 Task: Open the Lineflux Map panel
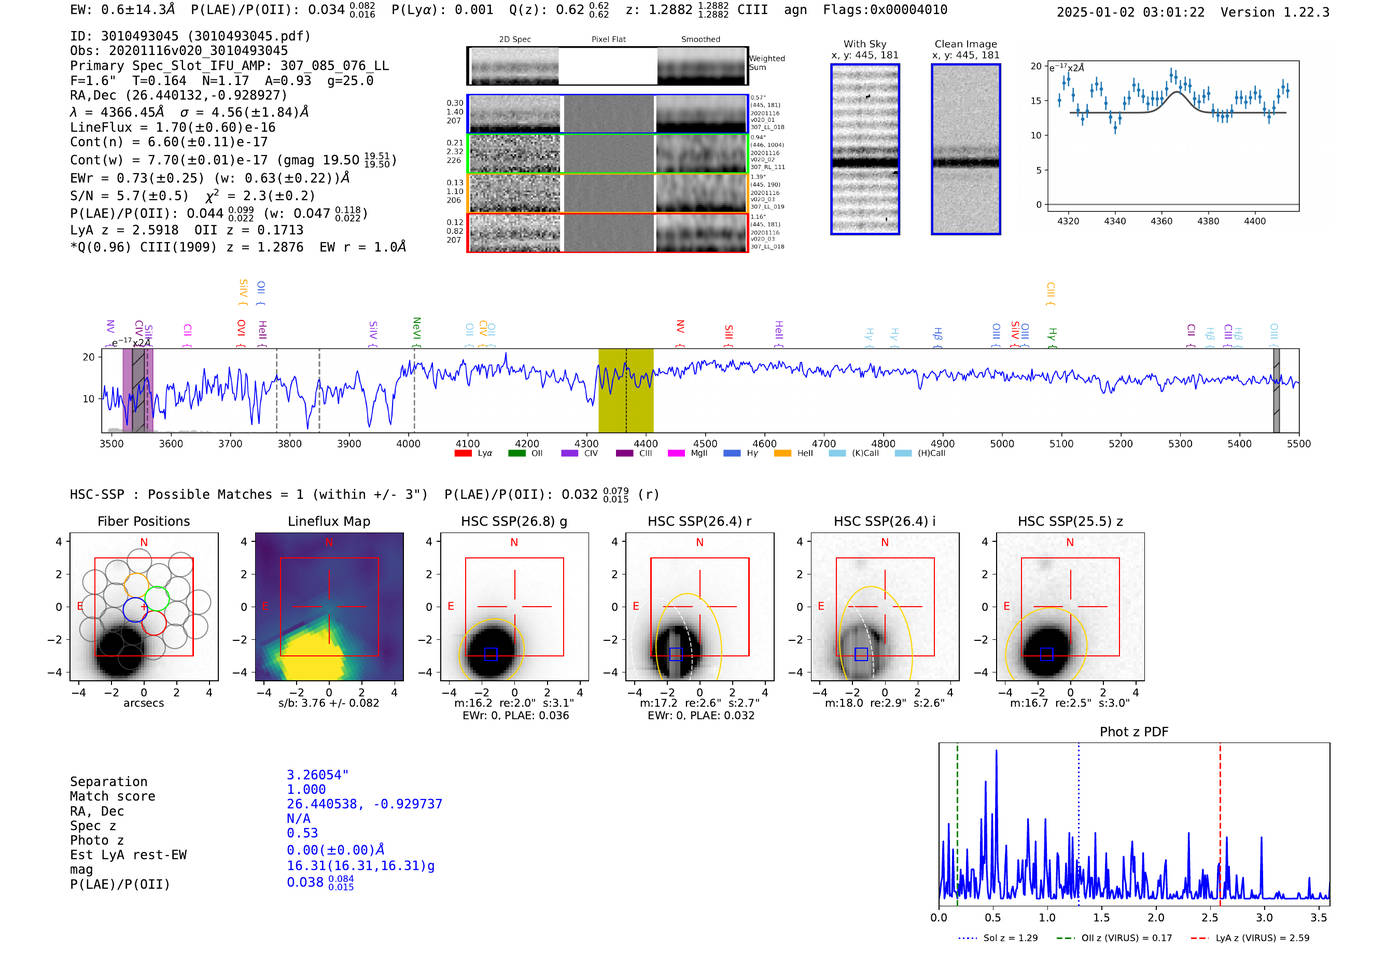[329, 607]
